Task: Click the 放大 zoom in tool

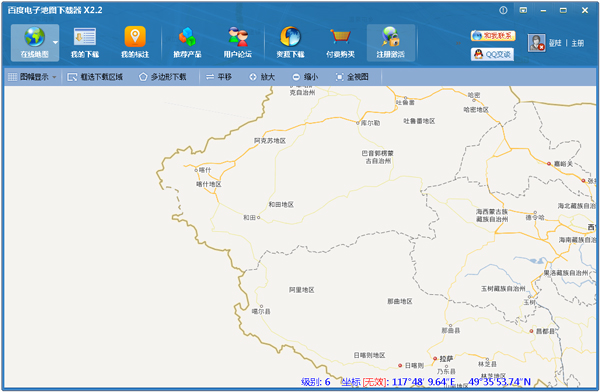Action: point(262,77)
